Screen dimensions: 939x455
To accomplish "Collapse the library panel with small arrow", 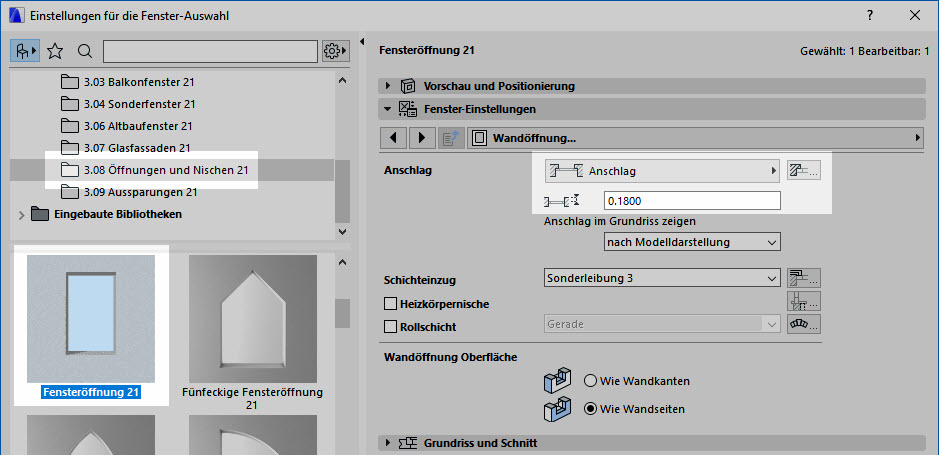I will tap(362, 41).
